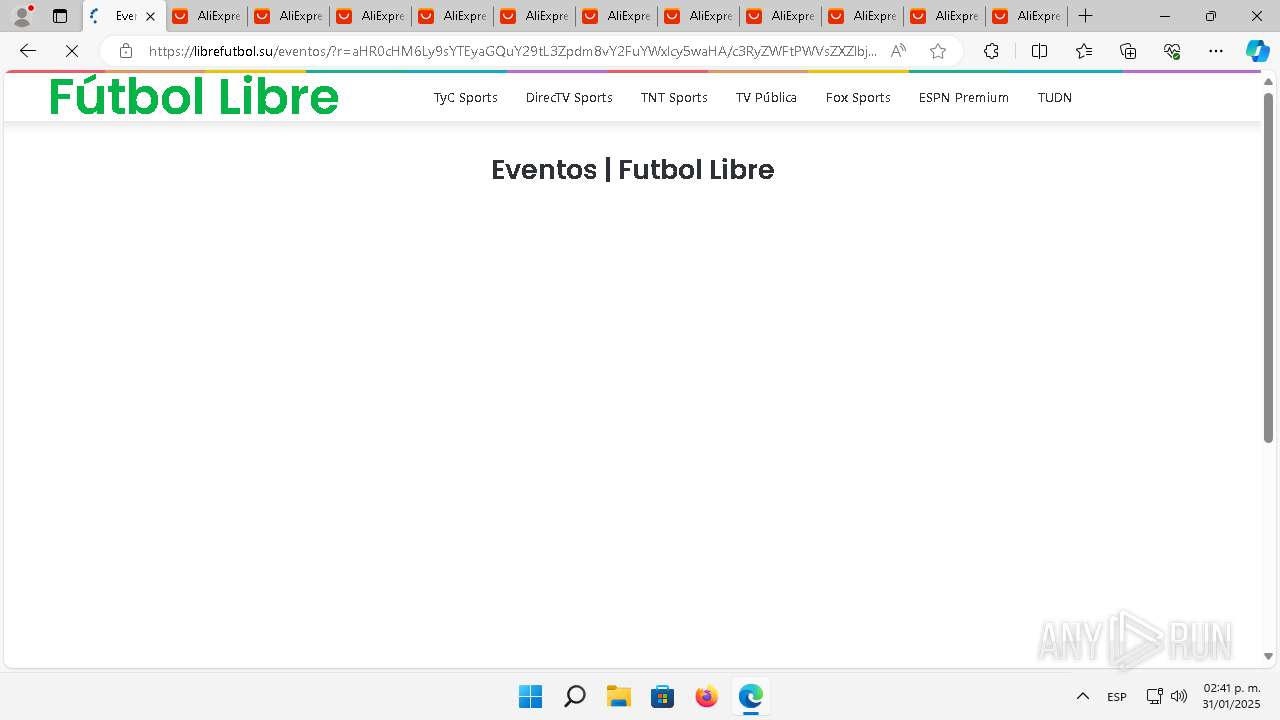Show hidden tray icons chevron
Image resolution: width=1280 pixels, height=720 pixels.
1082,696
